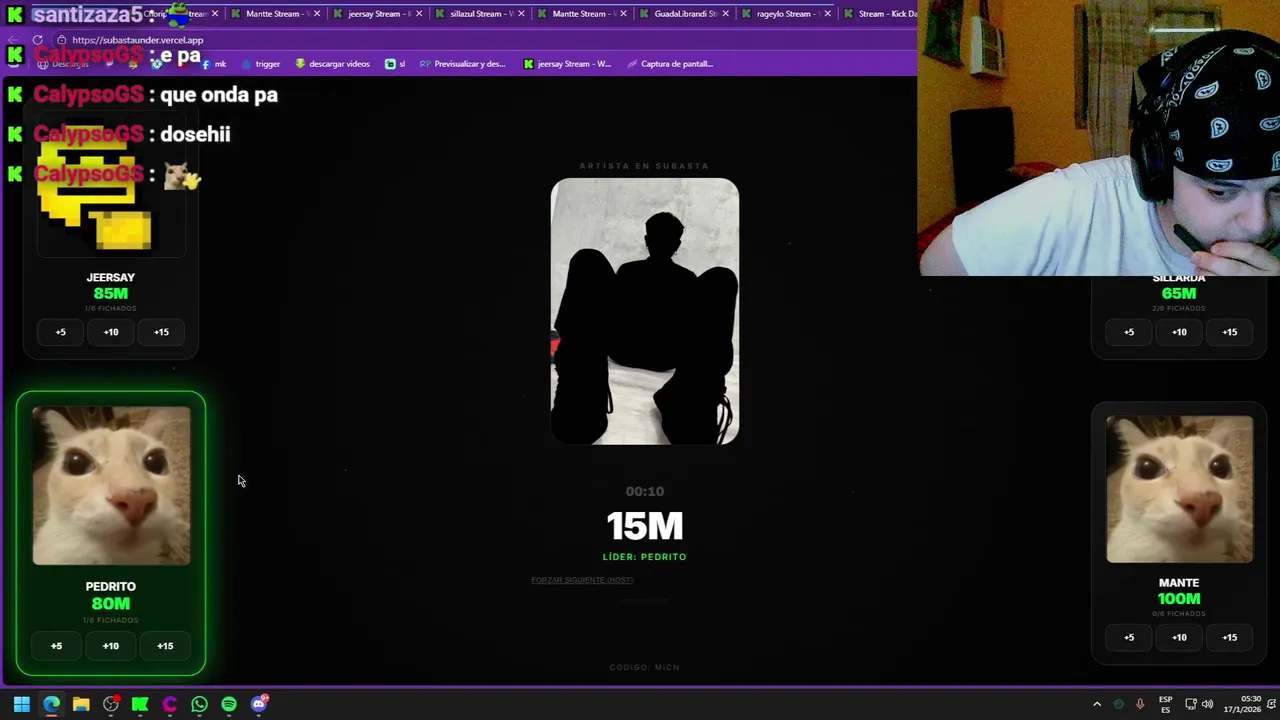
Task: Open WhatsApp from the taskbar
Action: pos(199,704)
